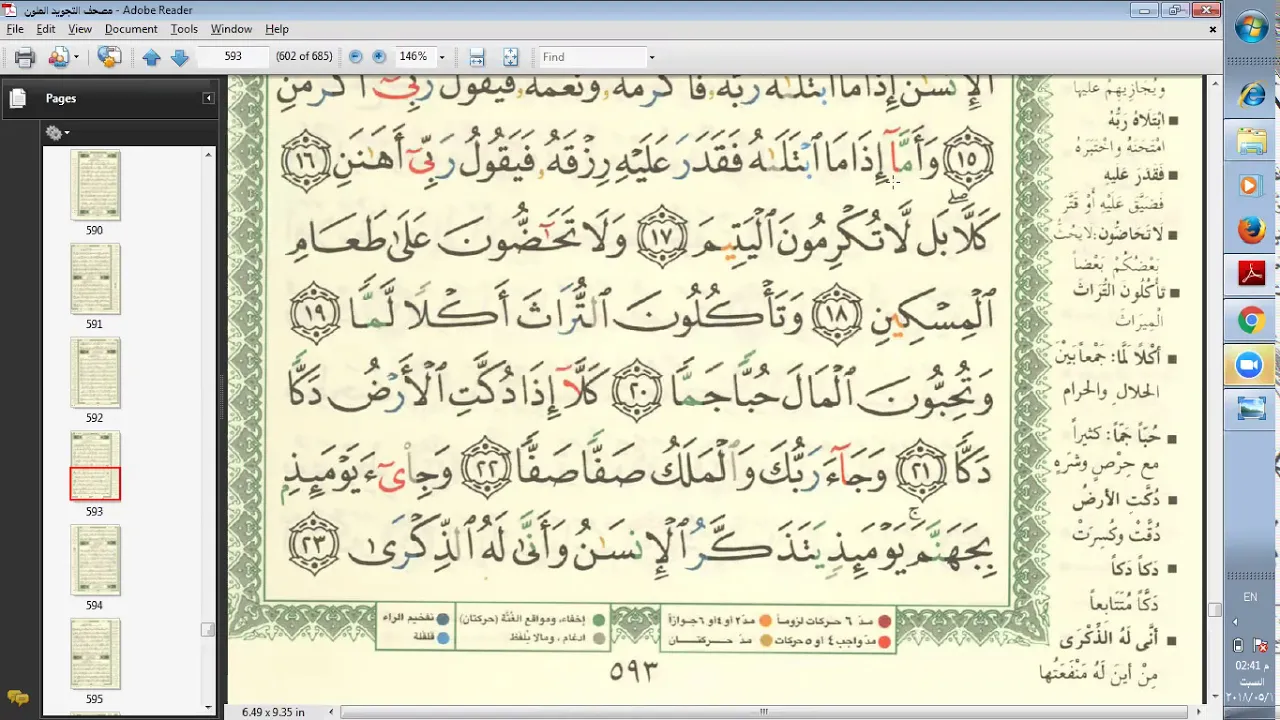Click the web conference globe icon
Screen dimensions: 1280x720
109,57
